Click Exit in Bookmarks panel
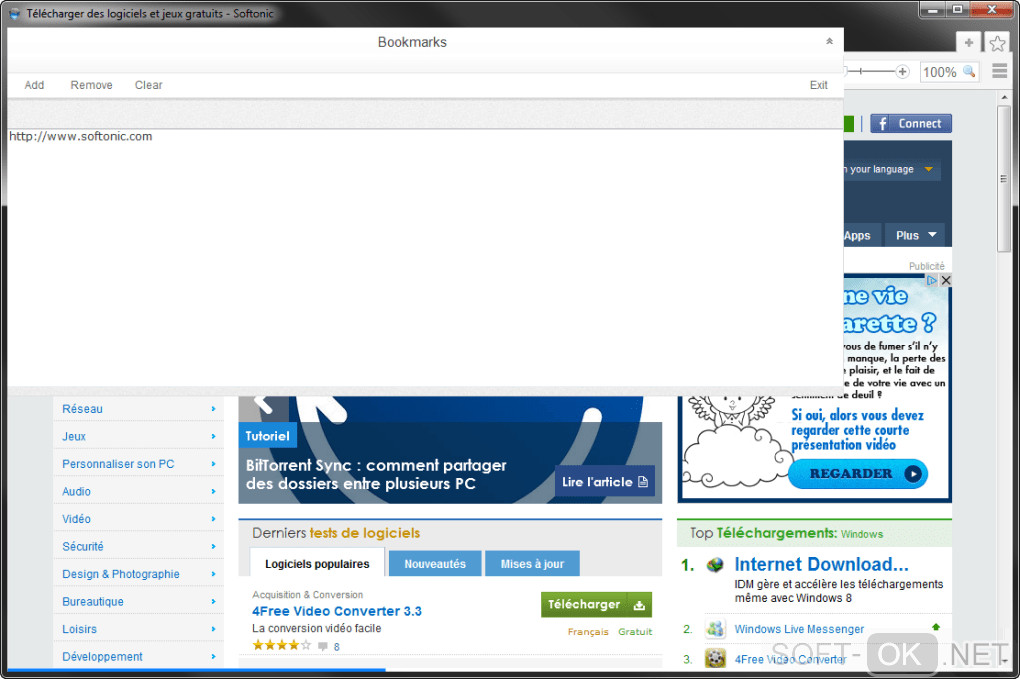 pos(818,85)
